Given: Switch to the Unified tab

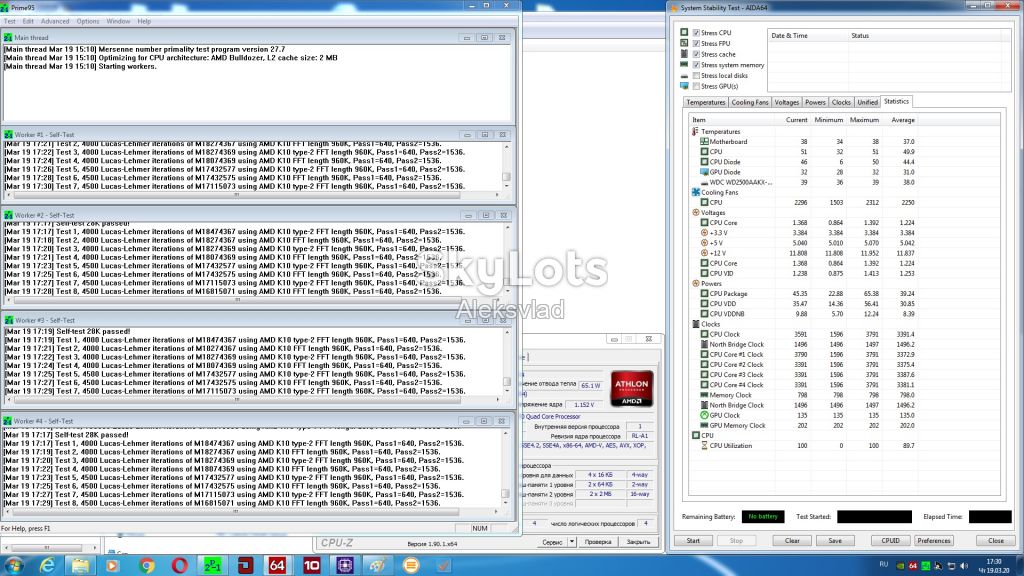Looking at the screenshot, I should point(867,103).
